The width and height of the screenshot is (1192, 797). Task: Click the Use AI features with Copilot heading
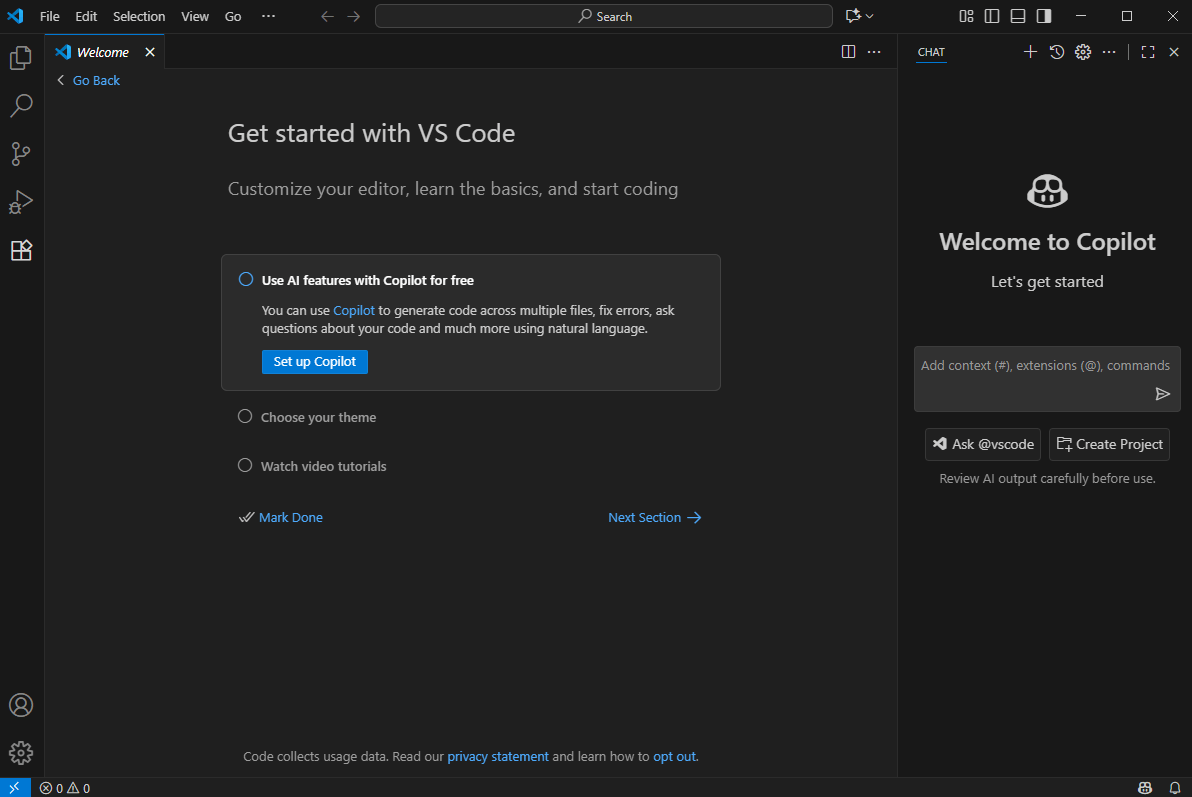pyautogui.click(x=368, y=281)
